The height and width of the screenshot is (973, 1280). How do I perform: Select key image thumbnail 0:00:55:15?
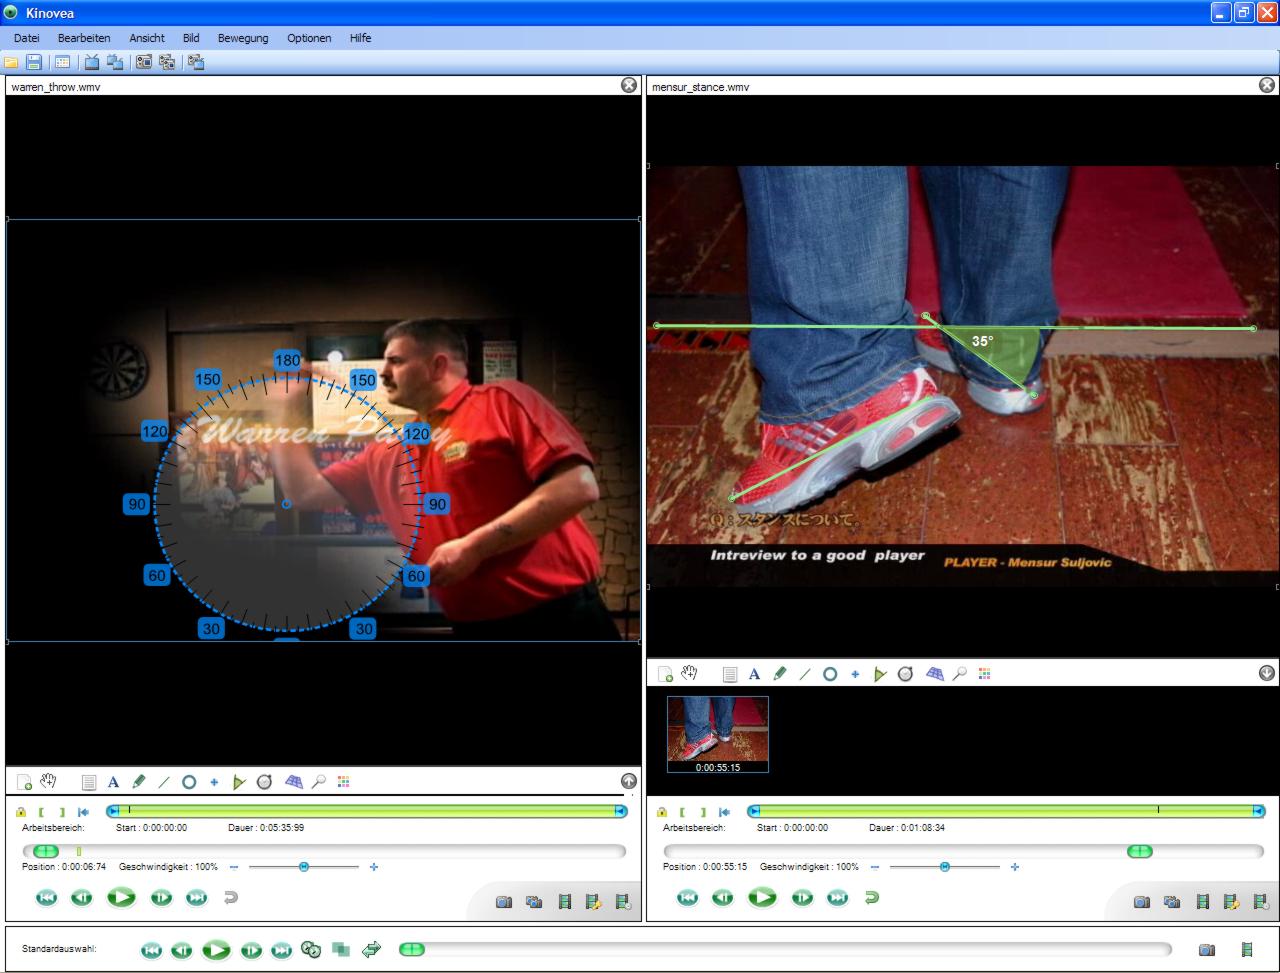pyautogui.click(x=718, y=734)
